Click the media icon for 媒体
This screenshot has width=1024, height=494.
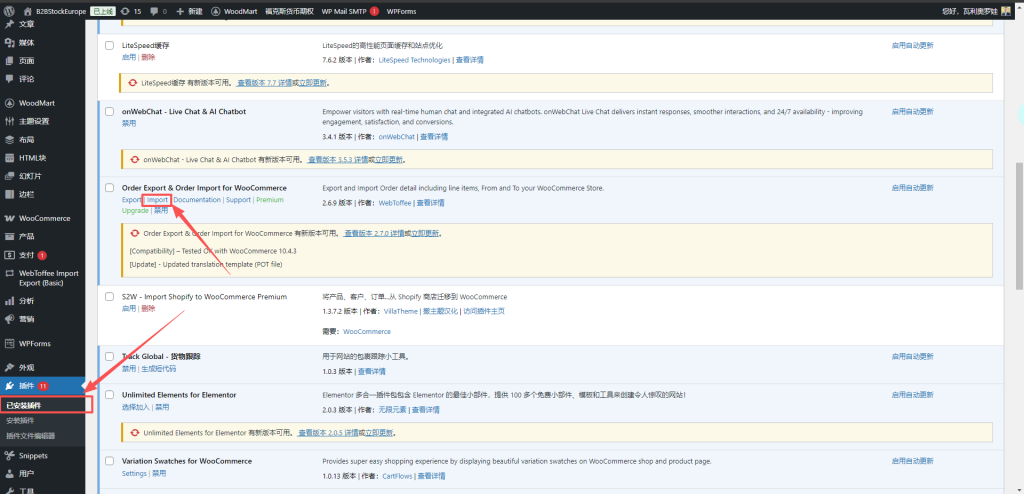(x=9, y=42)
